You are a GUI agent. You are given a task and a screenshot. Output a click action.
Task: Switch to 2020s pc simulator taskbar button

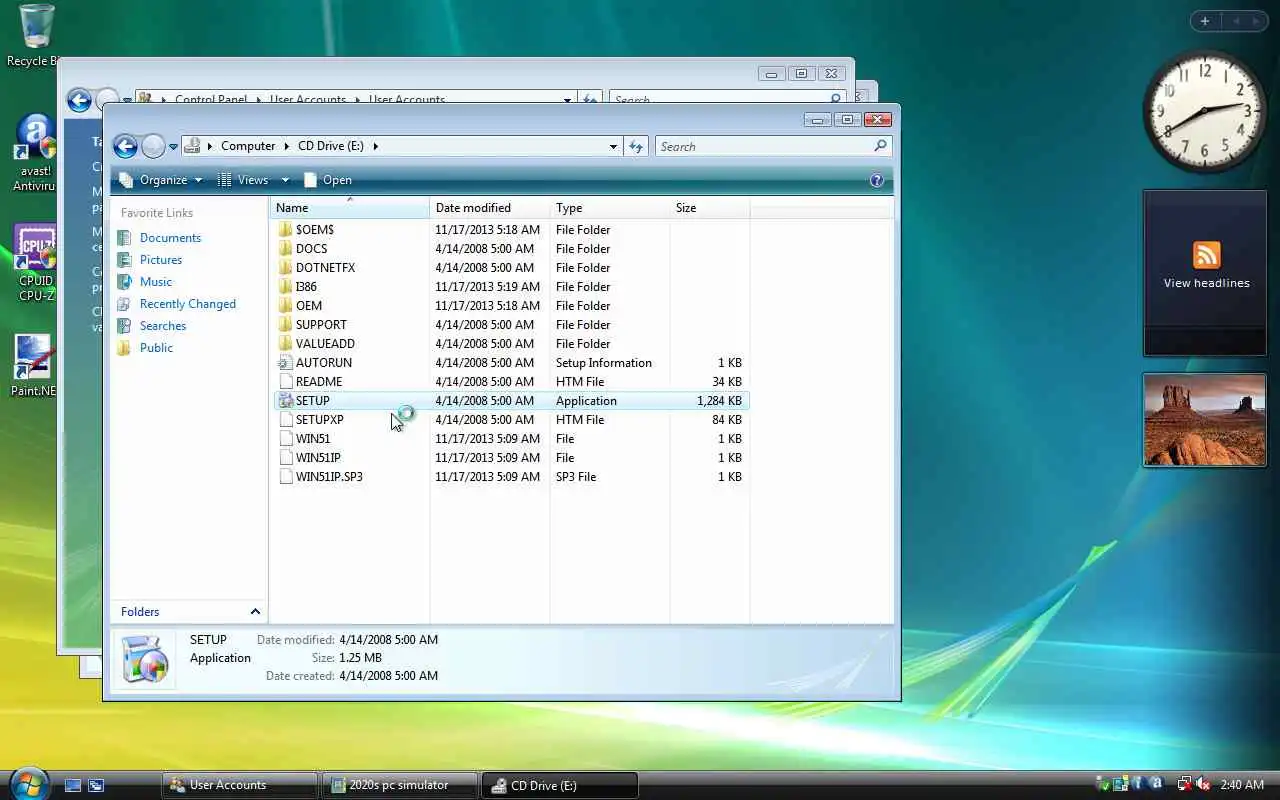pos(400,785)
